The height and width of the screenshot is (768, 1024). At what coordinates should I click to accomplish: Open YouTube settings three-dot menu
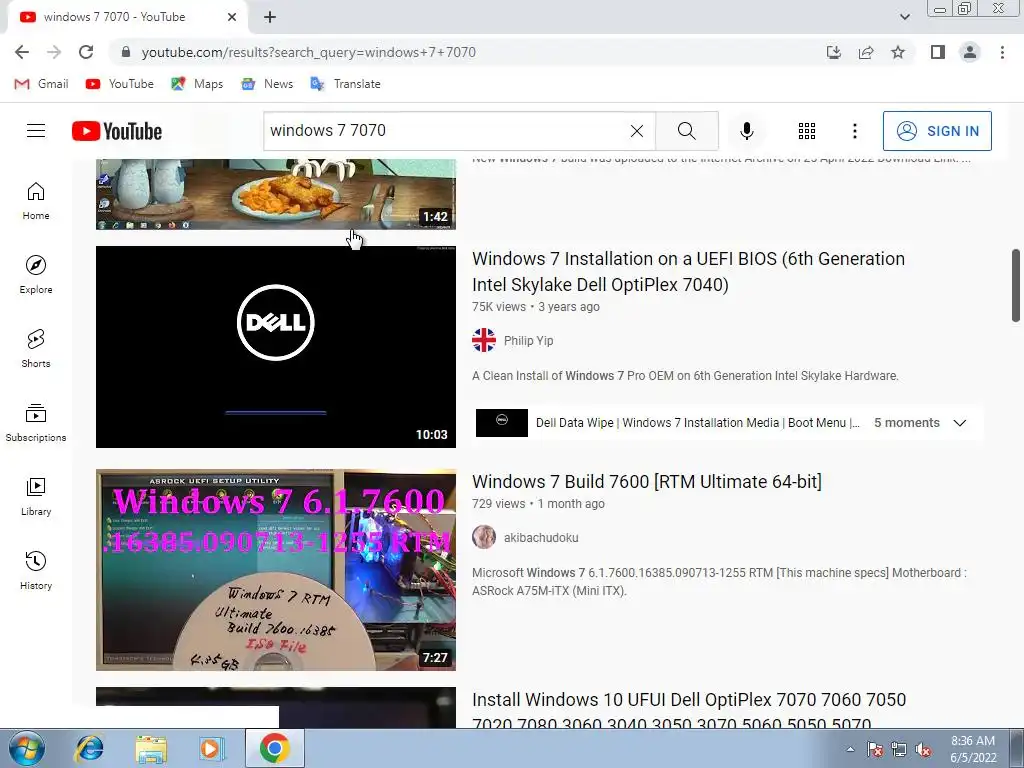pos(854,131)
